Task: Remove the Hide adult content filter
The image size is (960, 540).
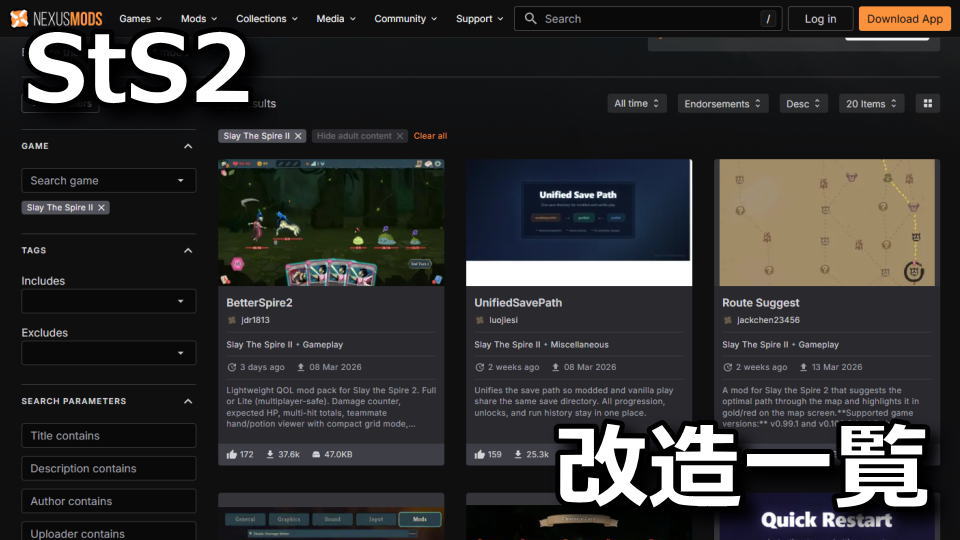Action: pos(400,136)
